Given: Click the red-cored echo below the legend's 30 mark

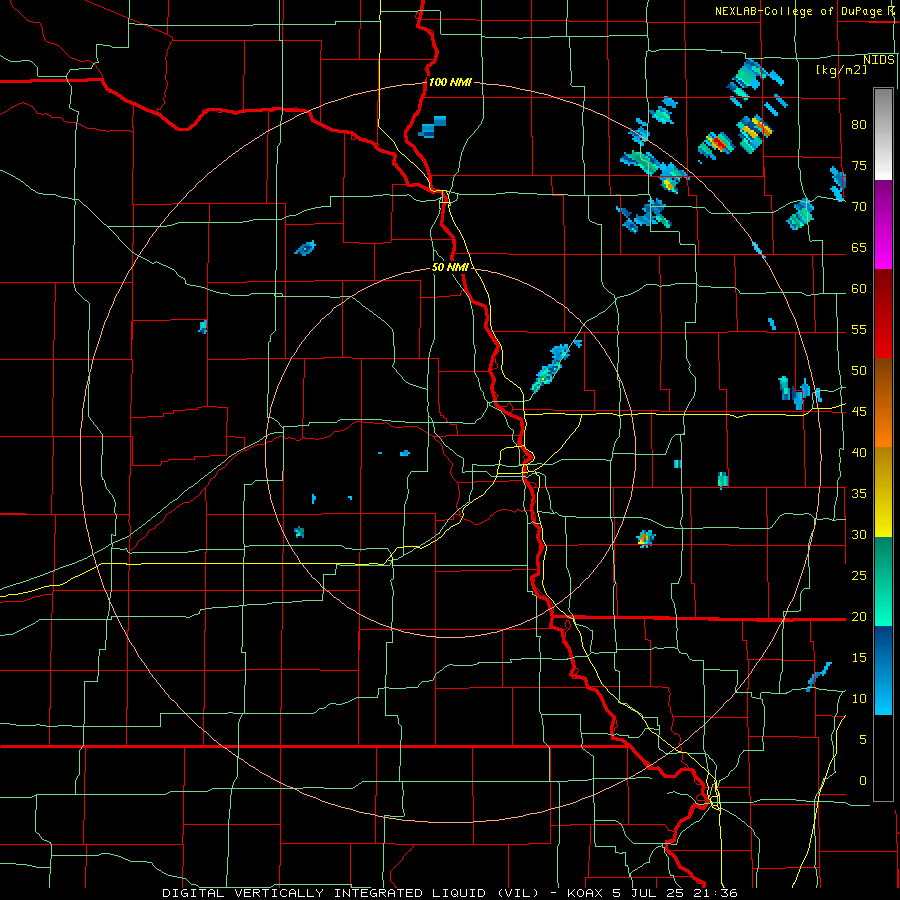Looking at the screenshot, I should click(646, 538).
